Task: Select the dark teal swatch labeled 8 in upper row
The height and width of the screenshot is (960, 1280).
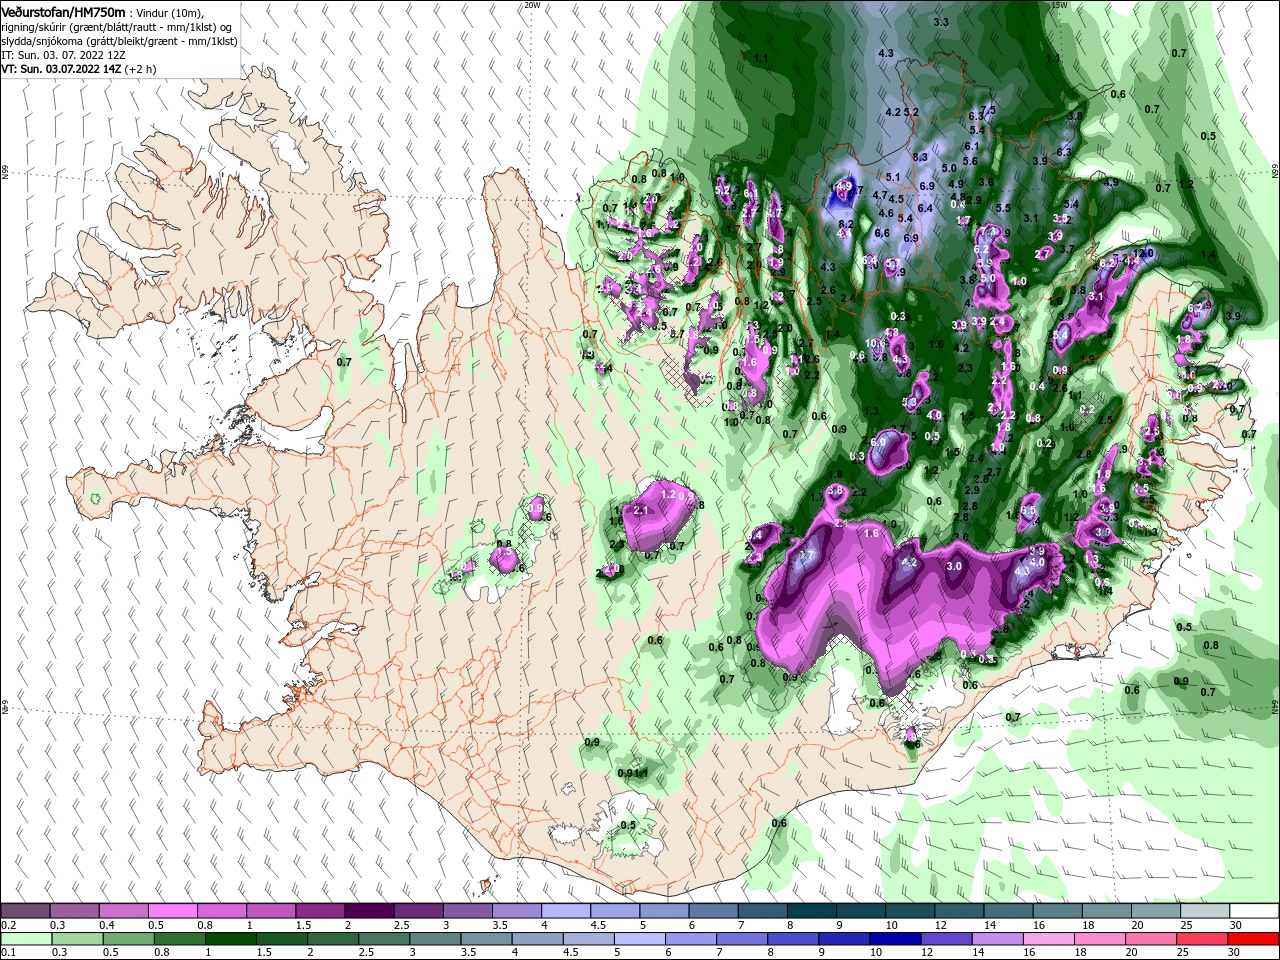Action: coord(812,911)
